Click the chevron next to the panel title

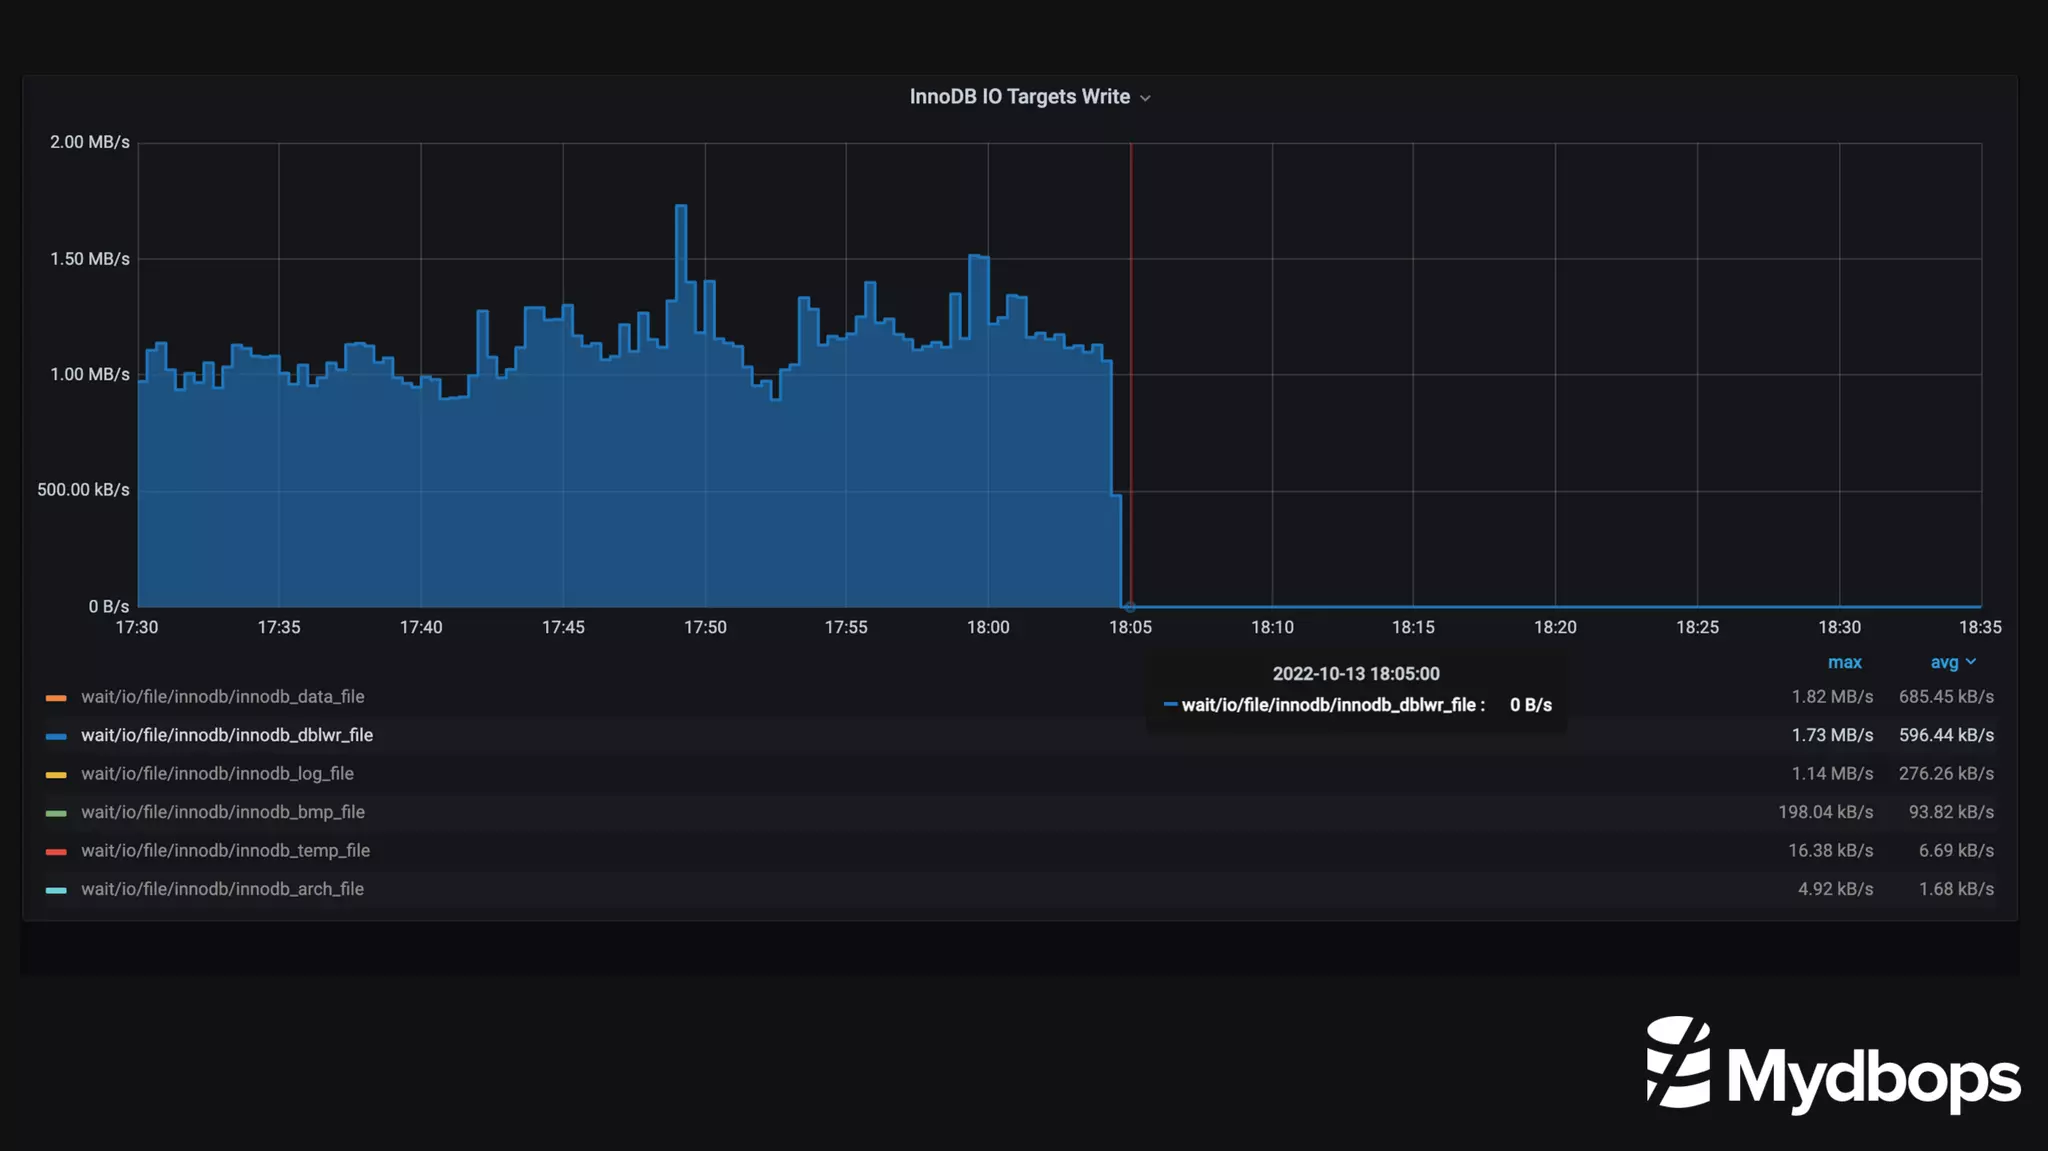click(1146, 98)
